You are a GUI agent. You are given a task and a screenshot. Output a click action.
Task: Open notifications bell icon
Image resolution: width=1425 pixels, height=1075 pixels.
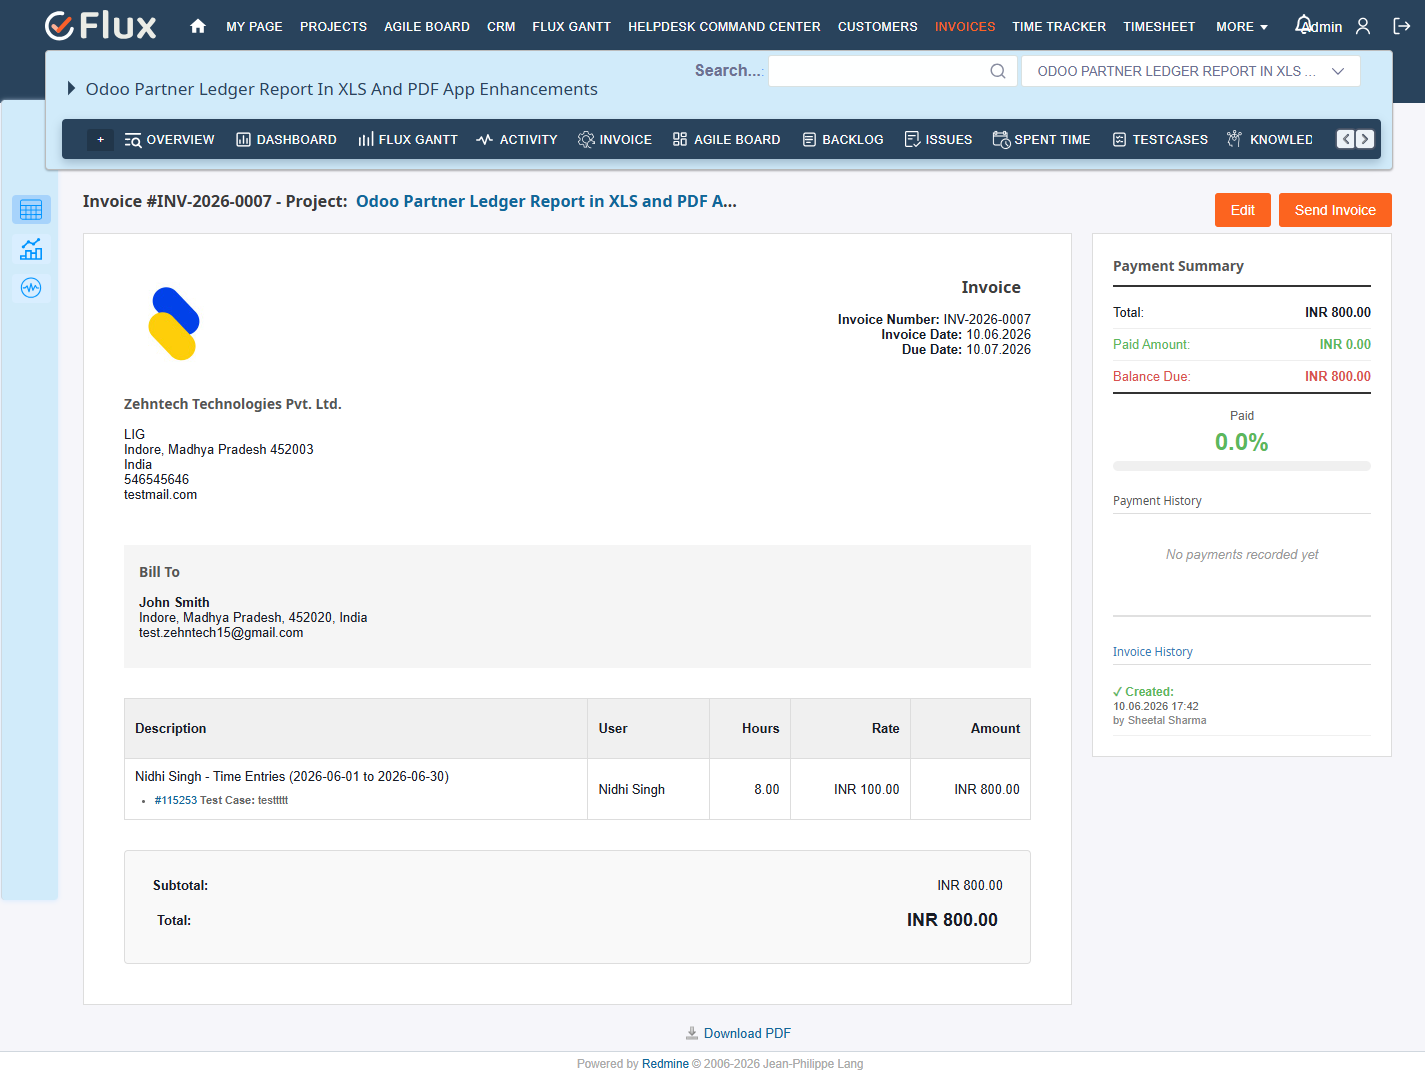[1303, 25]
